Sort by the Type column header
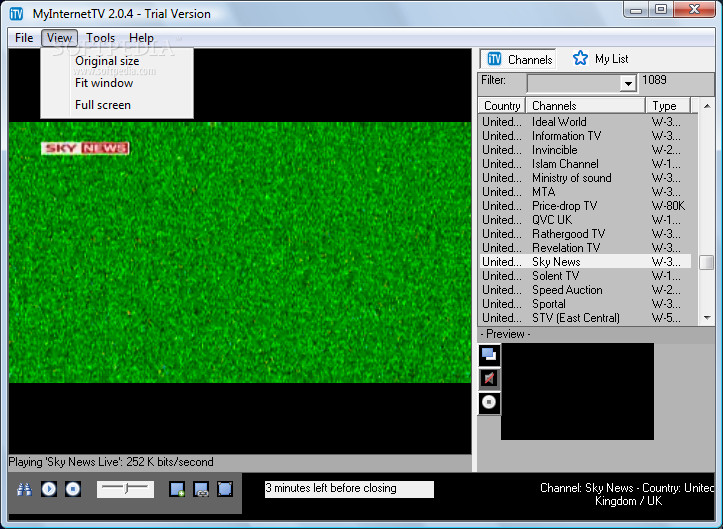 [668, 106]
